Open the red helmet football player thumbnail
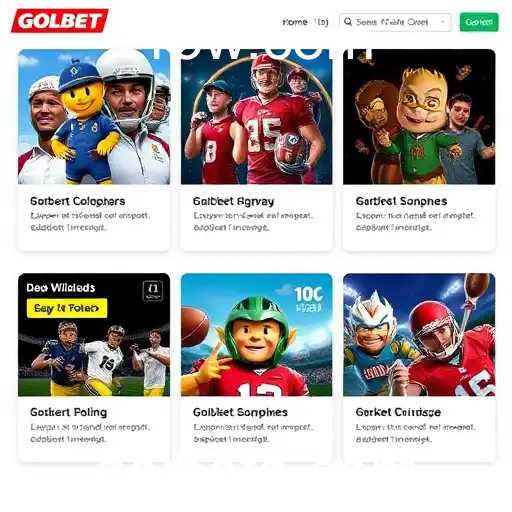The image size is (512, 512). tap(419, 335)
